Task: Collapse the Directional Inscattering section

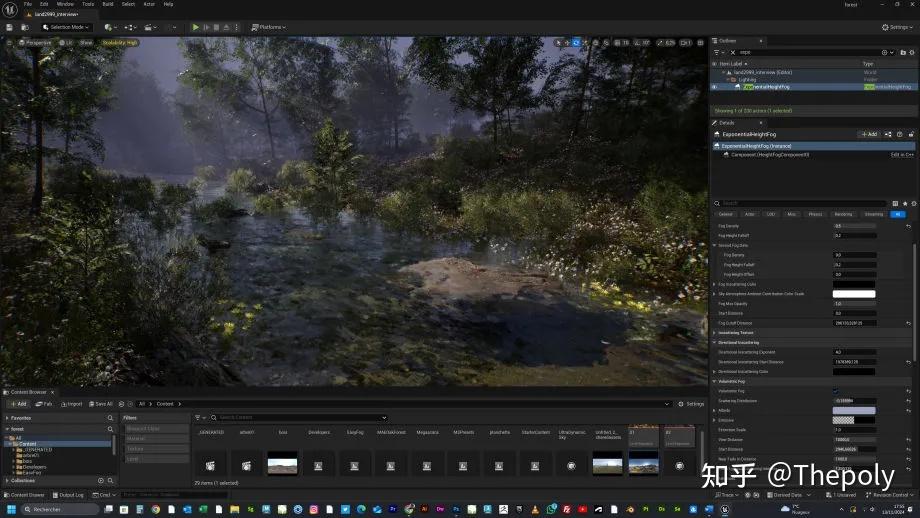Action: point(714,343)
